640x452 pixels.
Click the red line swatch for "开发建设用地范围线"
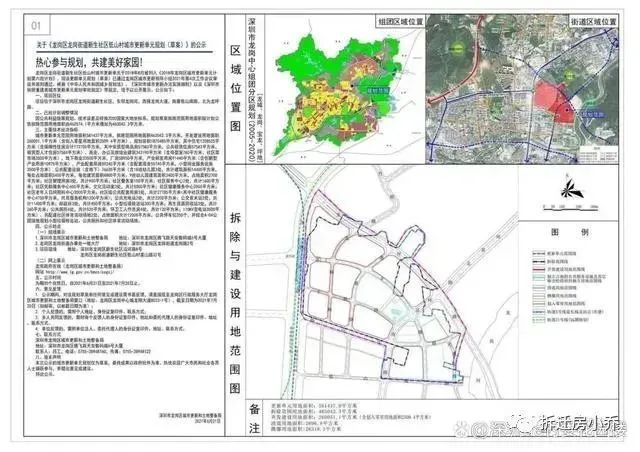[x=538, y=269]
